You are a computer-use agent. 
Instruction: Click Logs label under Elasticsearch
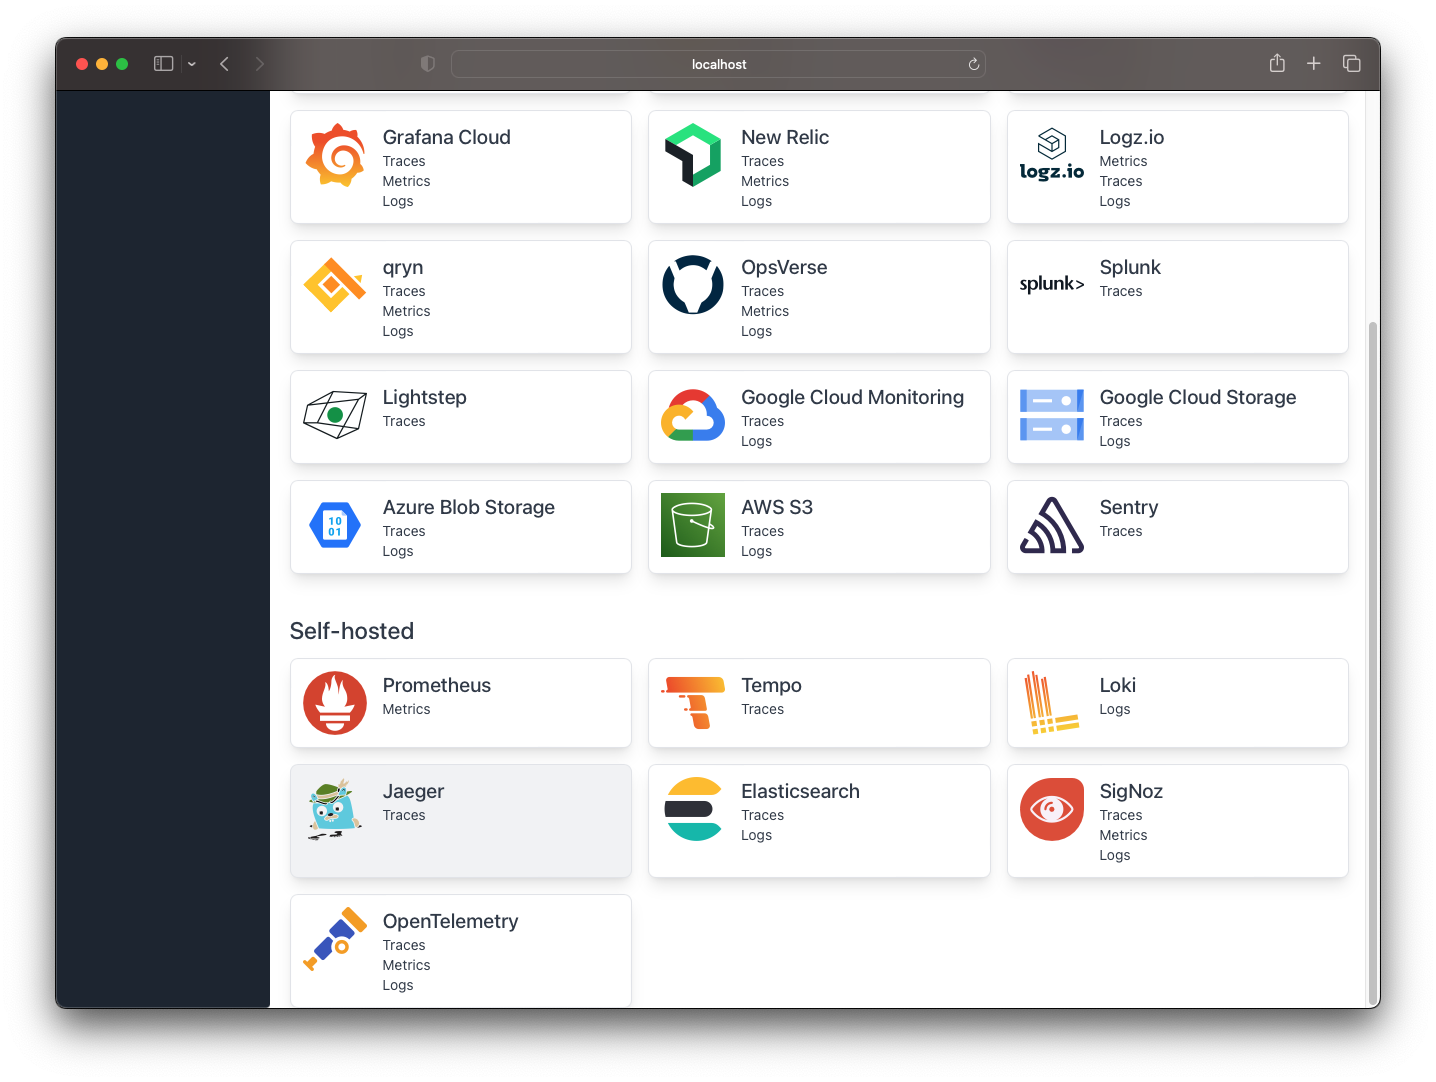(756, 835)
